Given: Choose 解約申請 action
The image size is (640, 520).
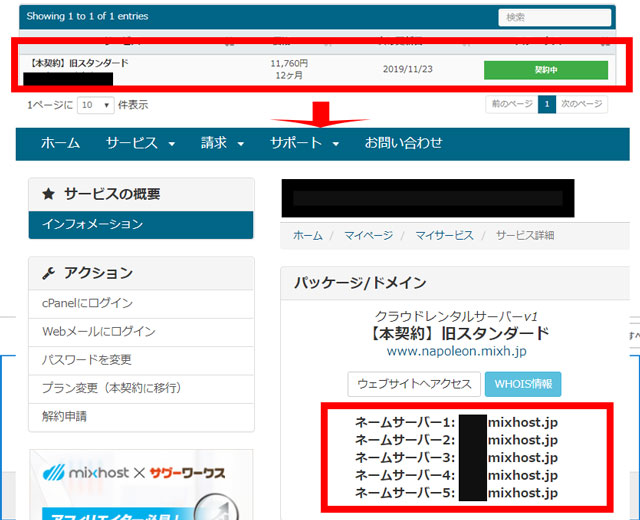Looking at the screenshot, I should point(141,417).
